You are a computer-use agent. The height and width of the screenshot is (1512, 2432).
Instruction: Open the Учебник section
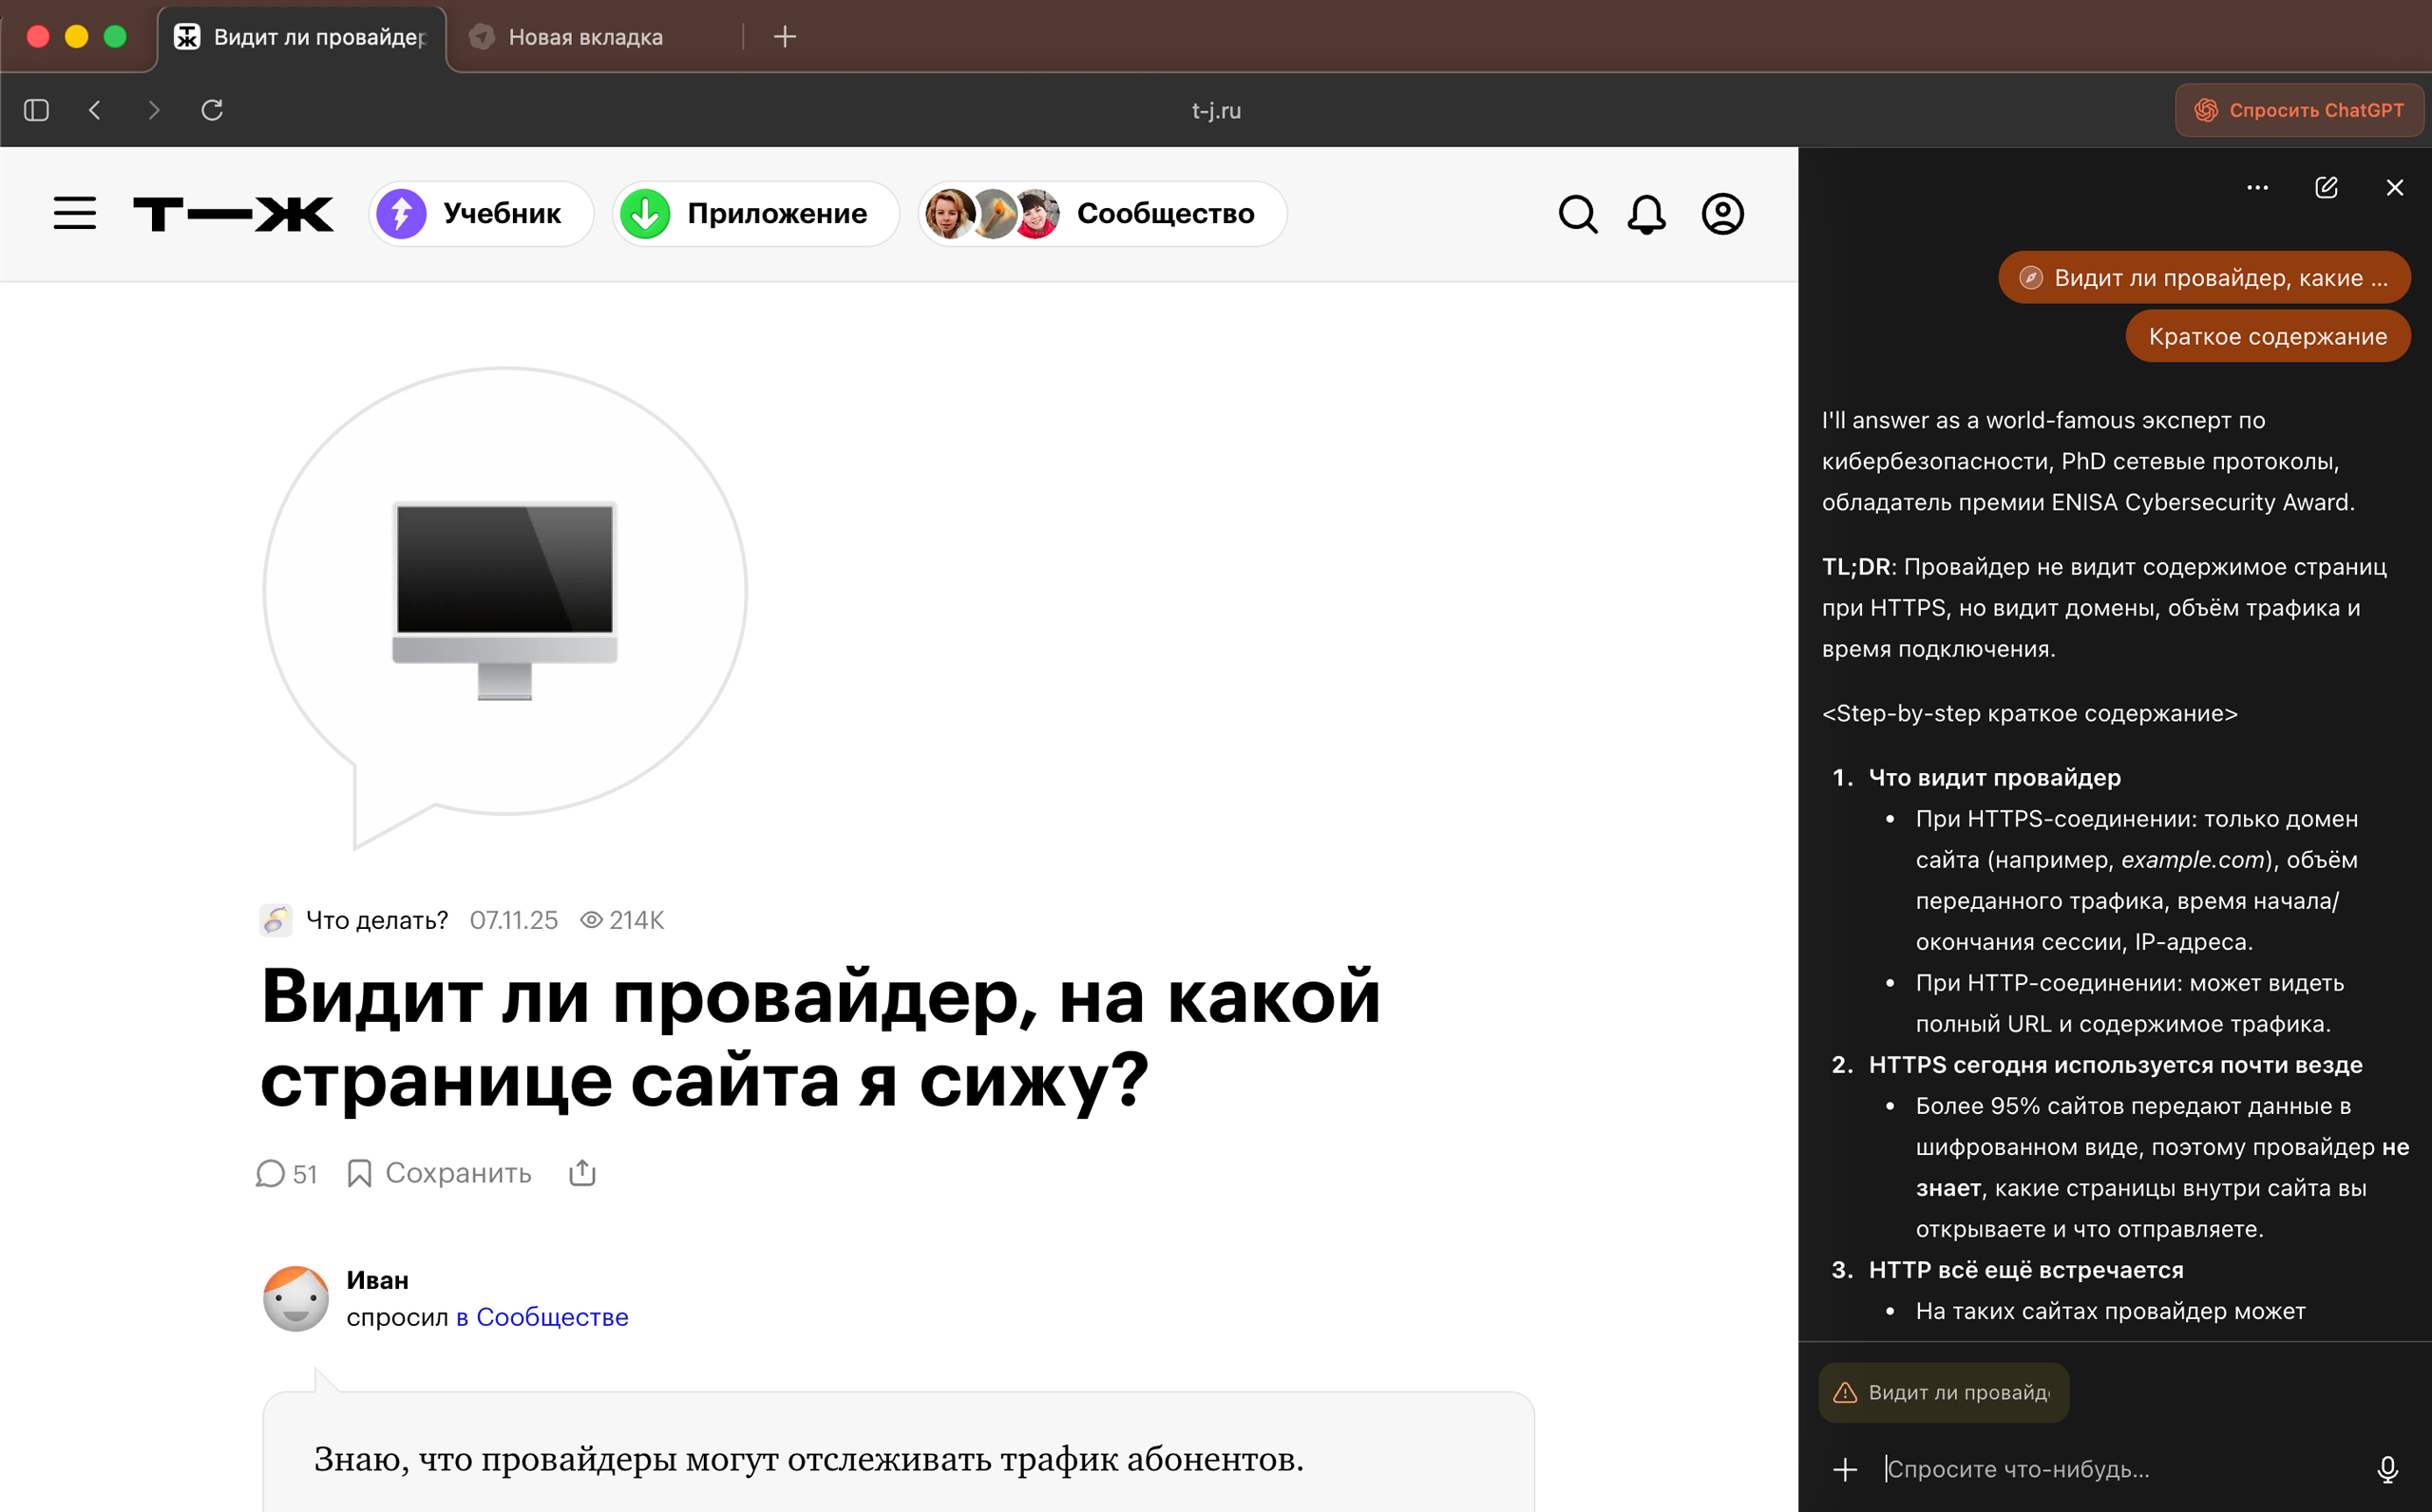(481, 214)
